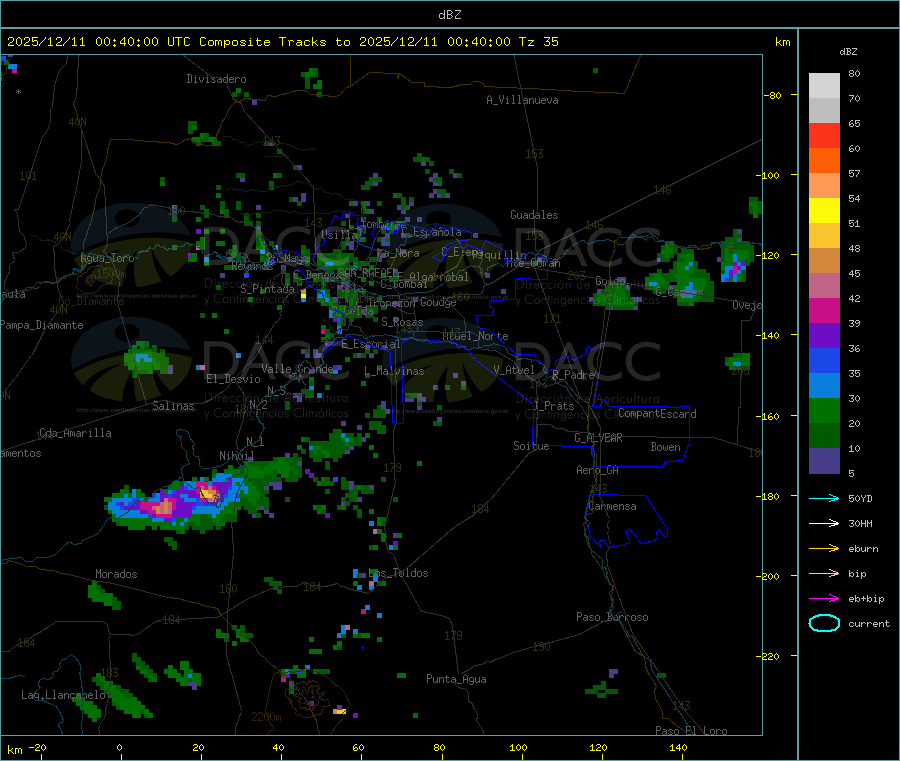This screenshot has width=900, height=761.
Task: Click the white 30HM arrow in legend
Action: [824, 523]
